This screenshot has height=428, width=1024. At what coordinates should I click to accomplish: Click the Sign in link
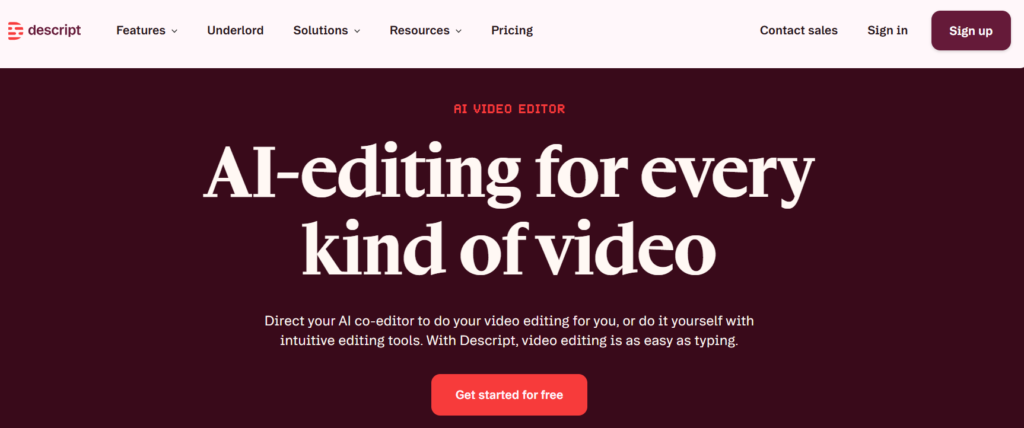point(888,31)
